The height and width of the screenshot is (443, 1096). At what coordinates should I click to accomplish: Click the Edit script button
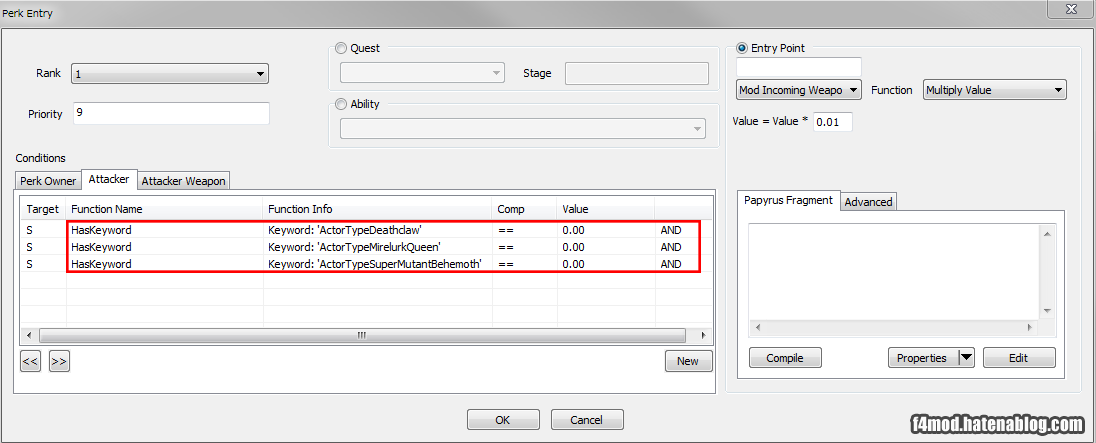(x=1019, y=358)
